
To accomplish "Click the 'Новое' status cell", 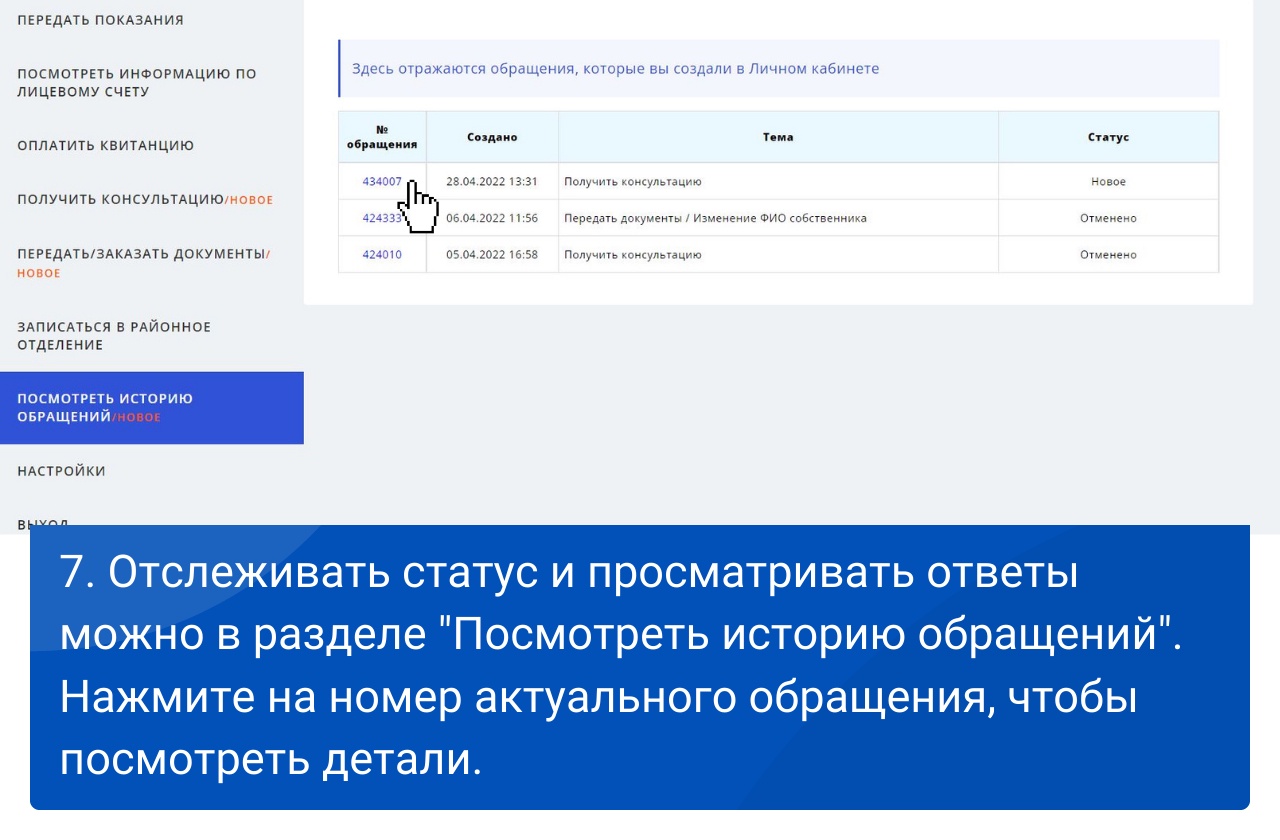I will coord(1108,181).
